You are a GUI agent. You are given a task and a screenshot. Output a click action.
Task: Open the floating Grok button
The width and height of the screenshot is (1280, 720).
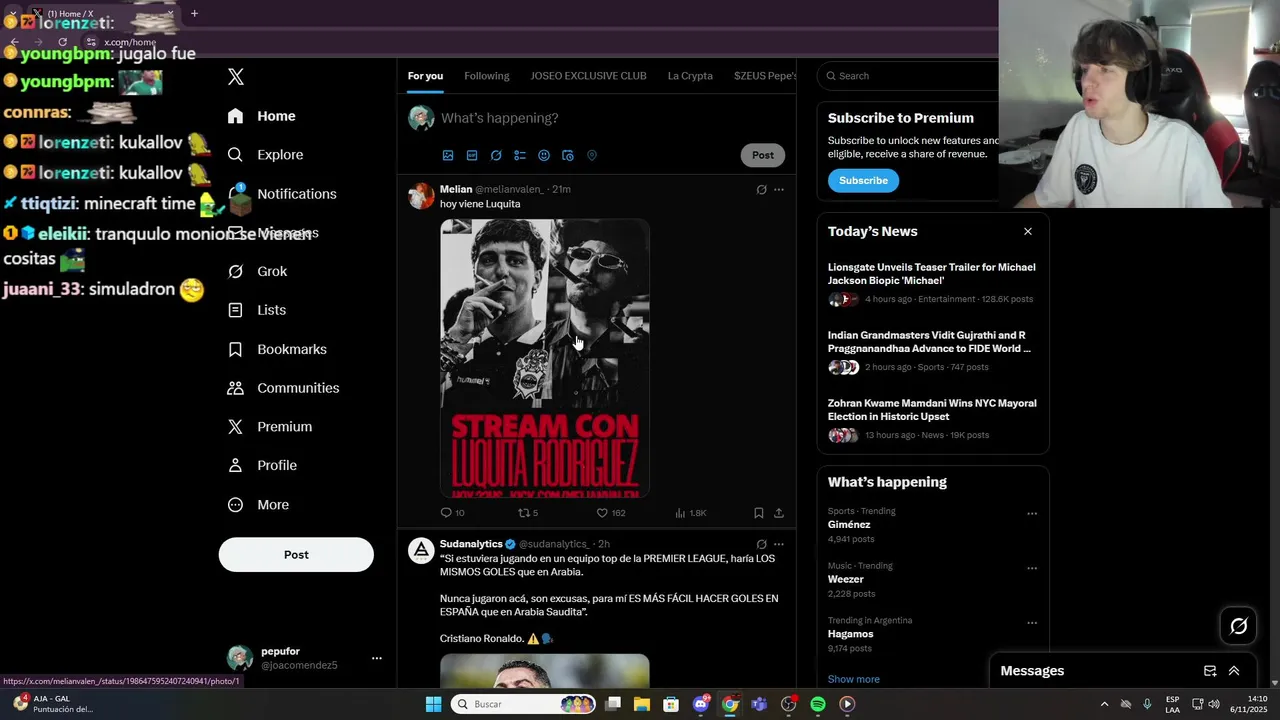(1239, 626)
